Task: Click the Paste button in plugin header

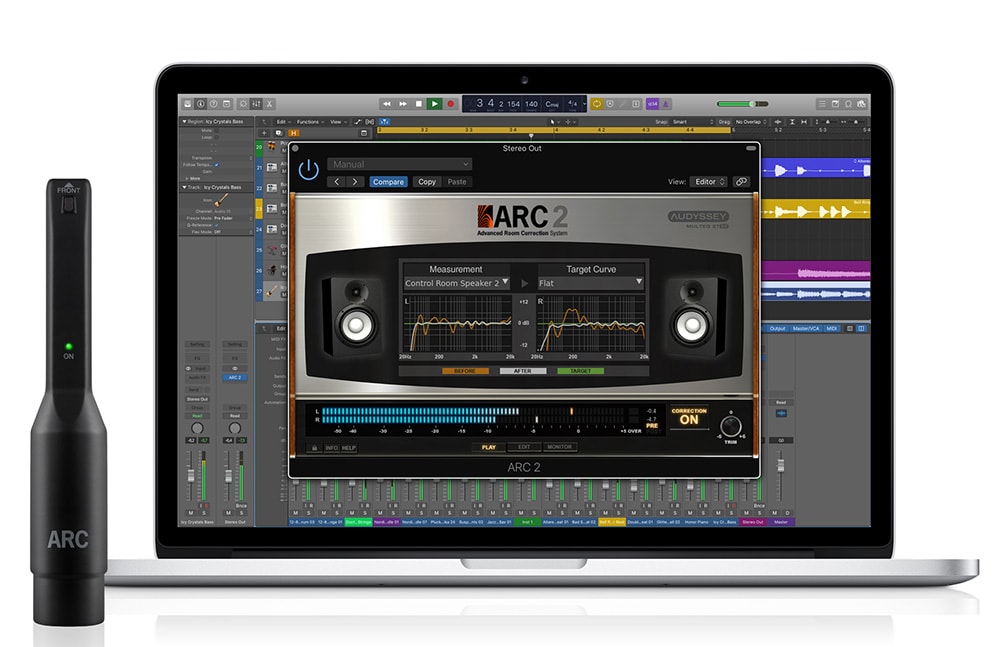Action: [457, 182]
